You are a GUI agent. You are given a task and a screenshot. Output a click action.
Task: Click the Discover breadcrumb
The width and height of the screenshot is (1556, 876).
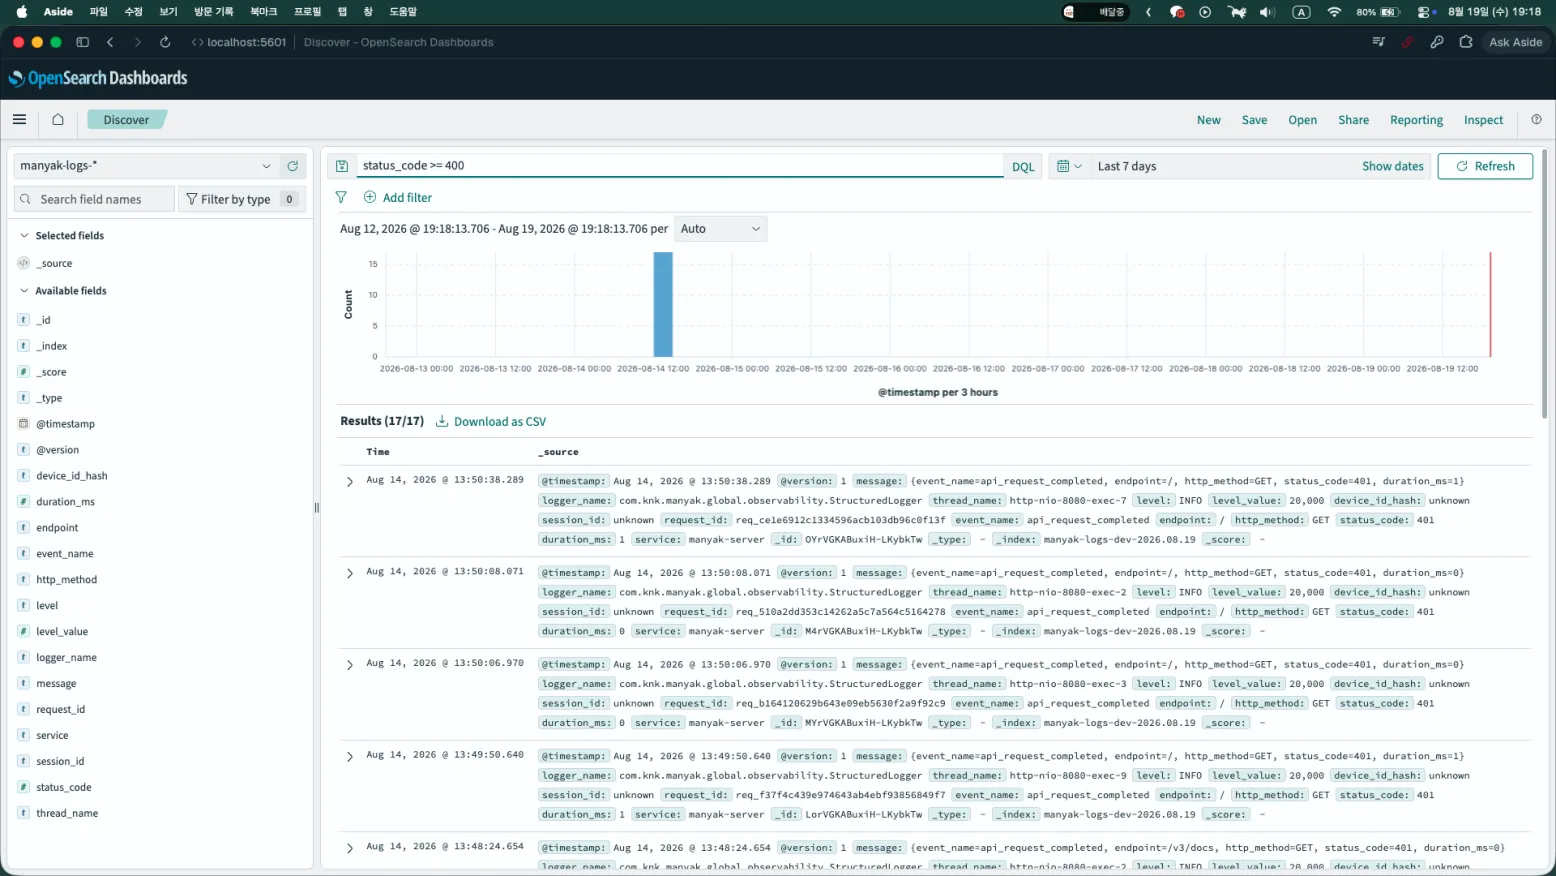(126, 120)
